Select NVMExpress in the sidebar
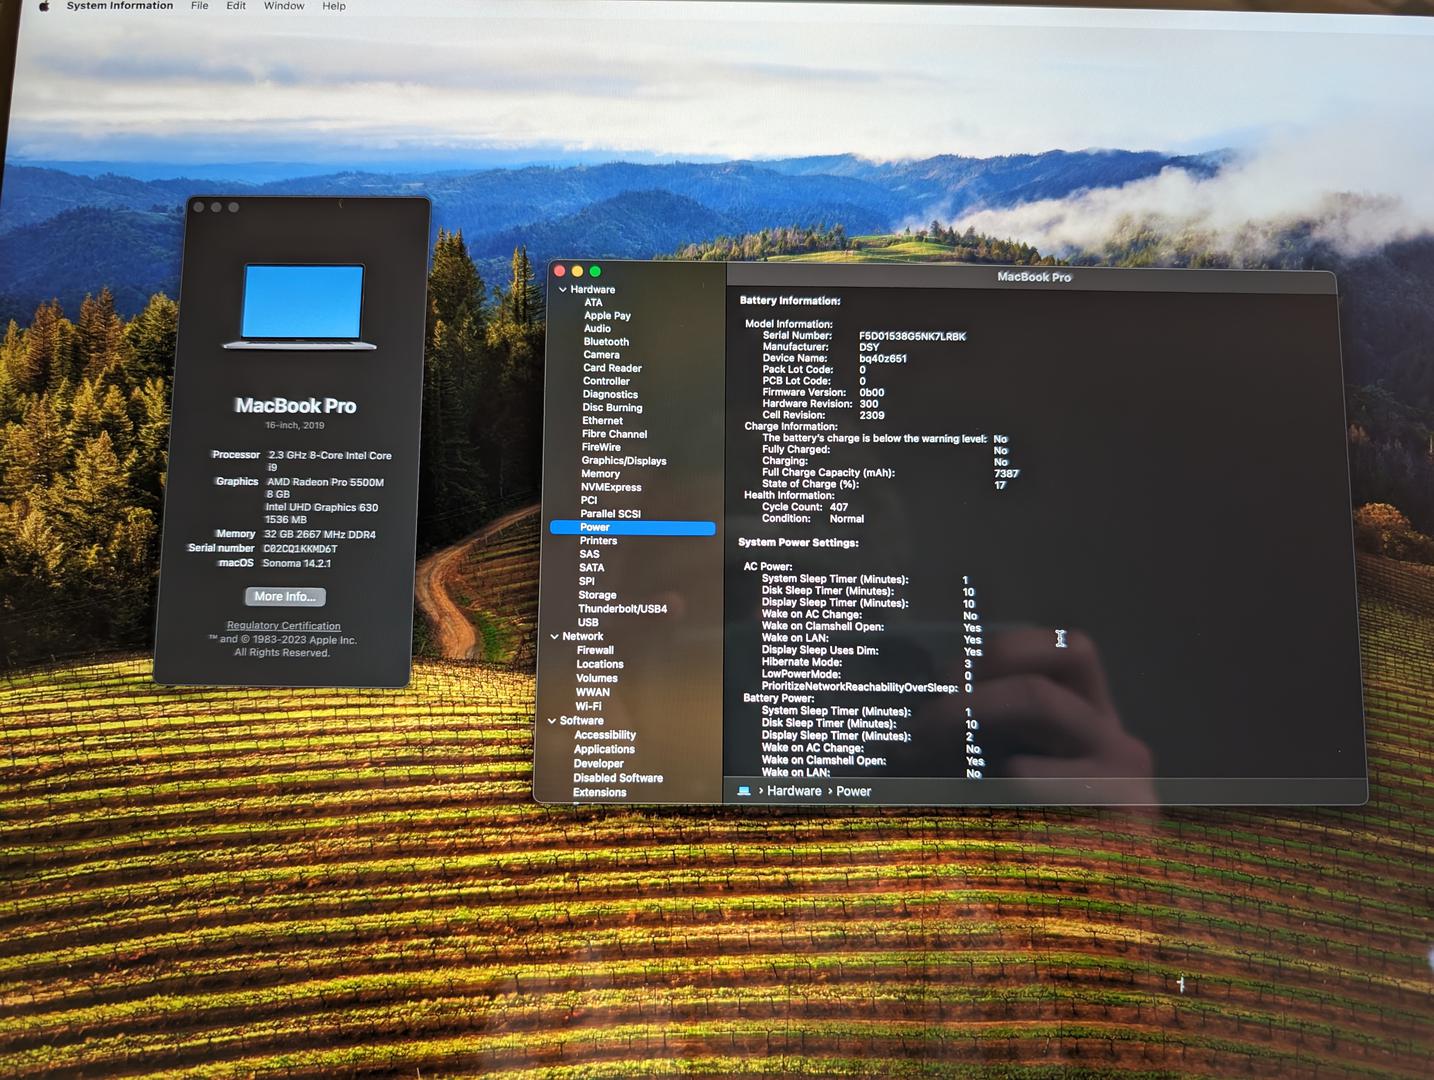 tap(611, 488)
